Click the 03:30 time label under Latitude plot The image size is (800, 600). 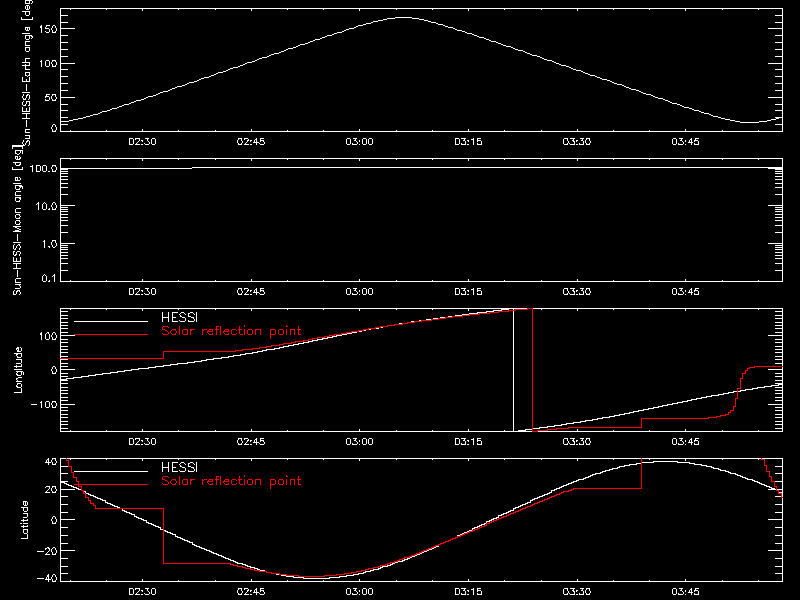577,592
